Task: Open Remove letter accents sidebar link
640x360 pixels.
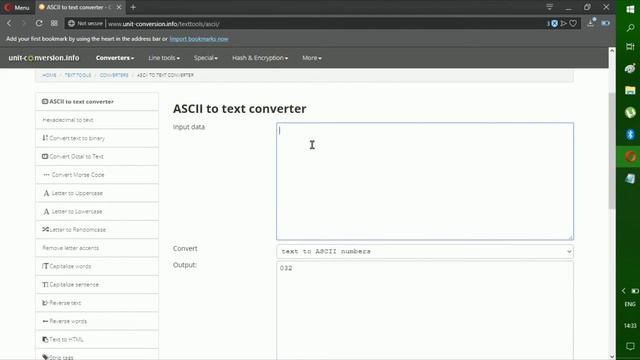Action: click(97, 248)
